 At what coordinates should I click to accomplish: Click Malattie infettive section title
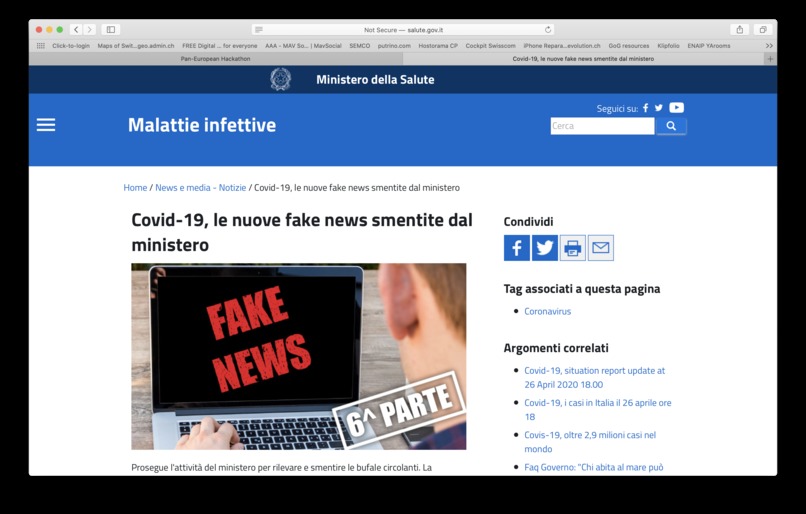(x=202, y=125)
